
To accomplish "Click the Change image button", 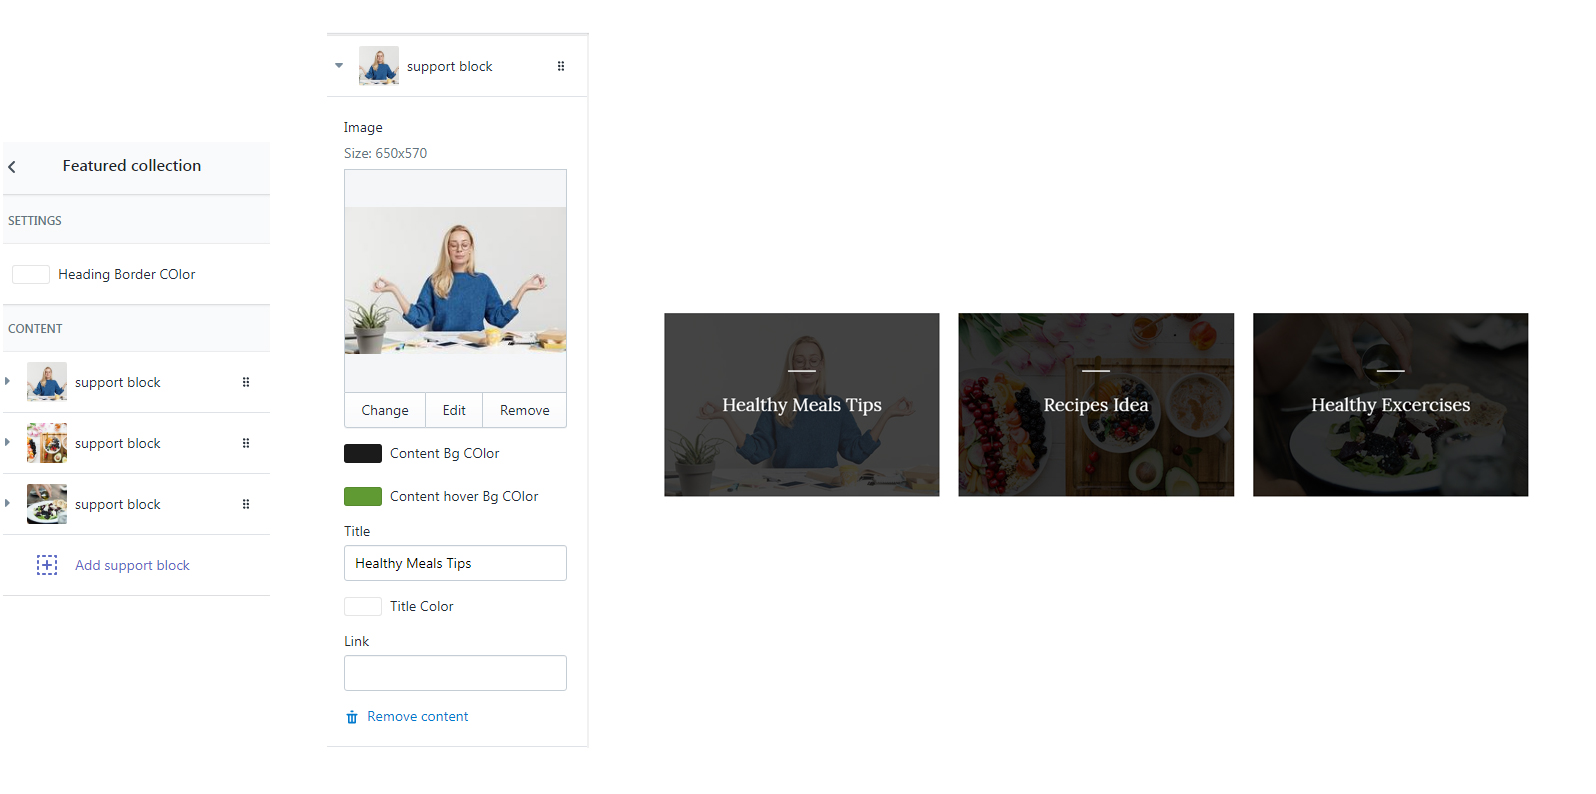I will pos(385,410).
